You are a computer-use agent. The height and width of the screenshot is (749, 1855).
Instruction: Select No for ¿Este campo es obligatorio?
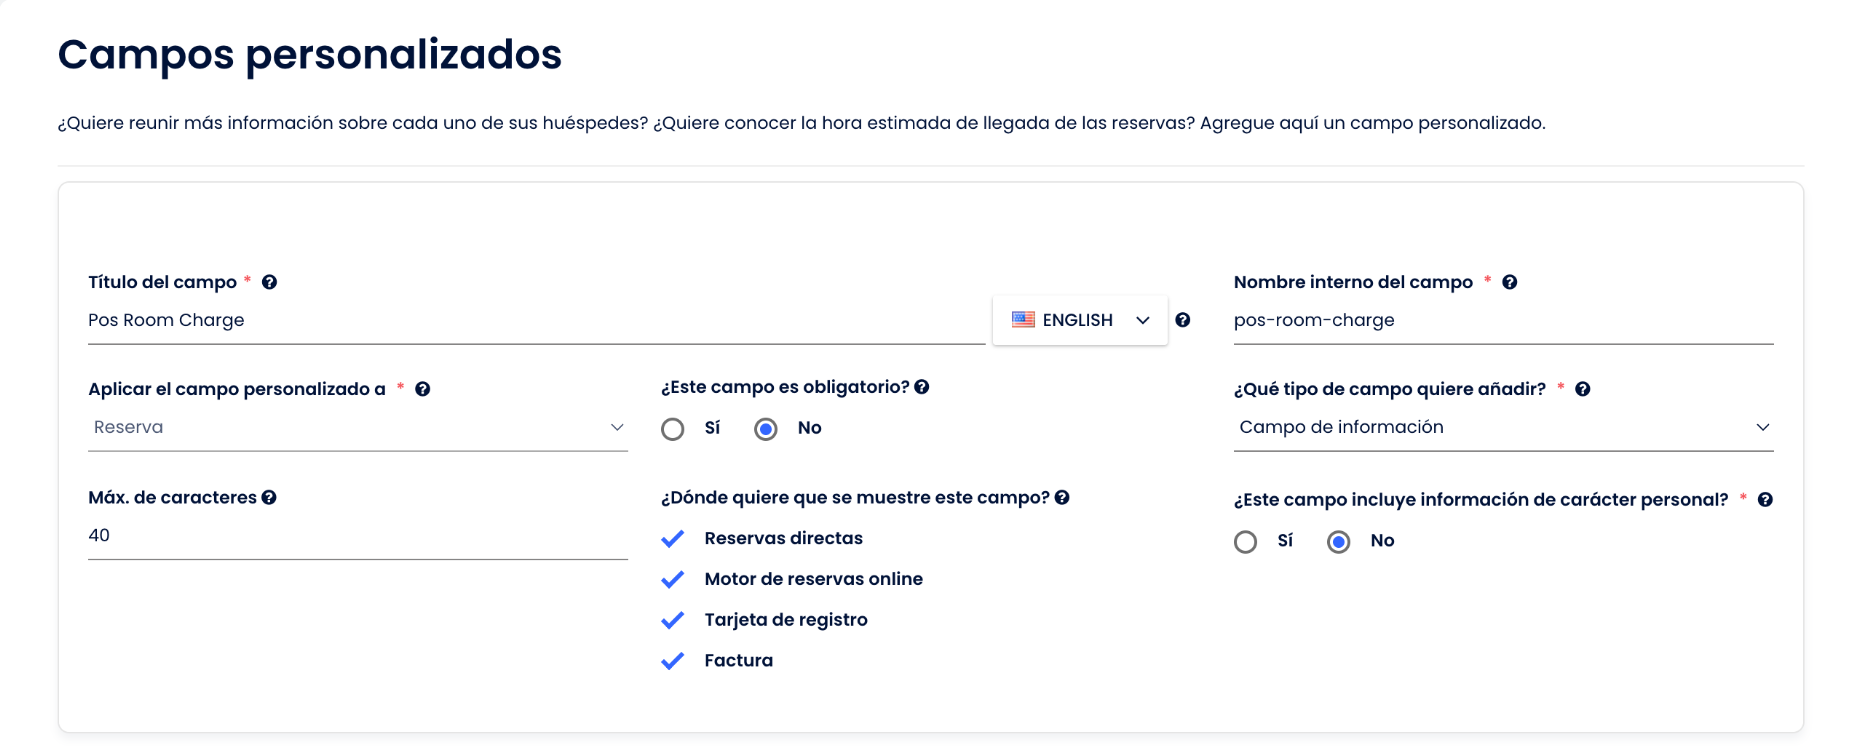(766, 429)
